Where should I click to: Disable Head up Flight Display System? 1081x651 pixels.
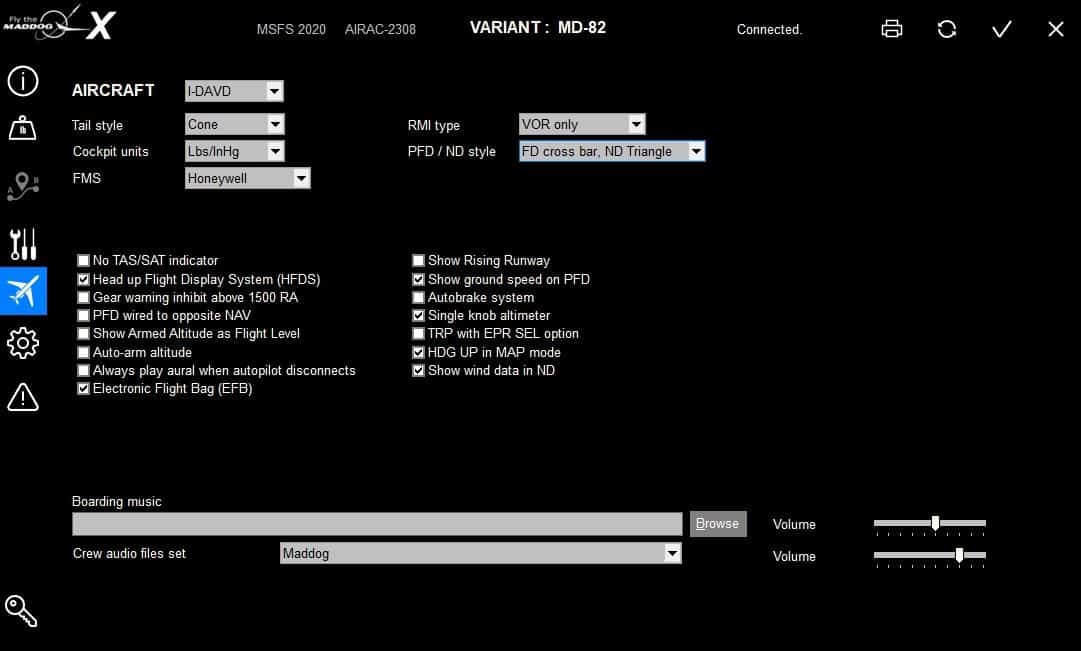click(84, 280)
